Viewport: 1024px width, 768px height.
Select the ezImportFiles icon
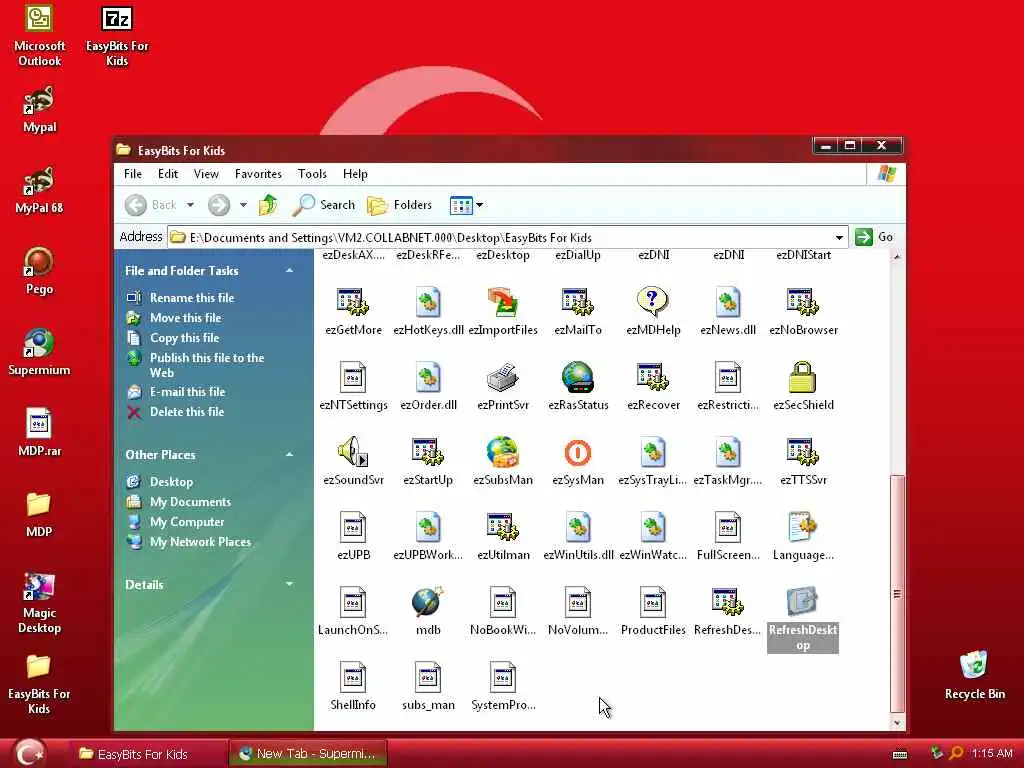503,303
